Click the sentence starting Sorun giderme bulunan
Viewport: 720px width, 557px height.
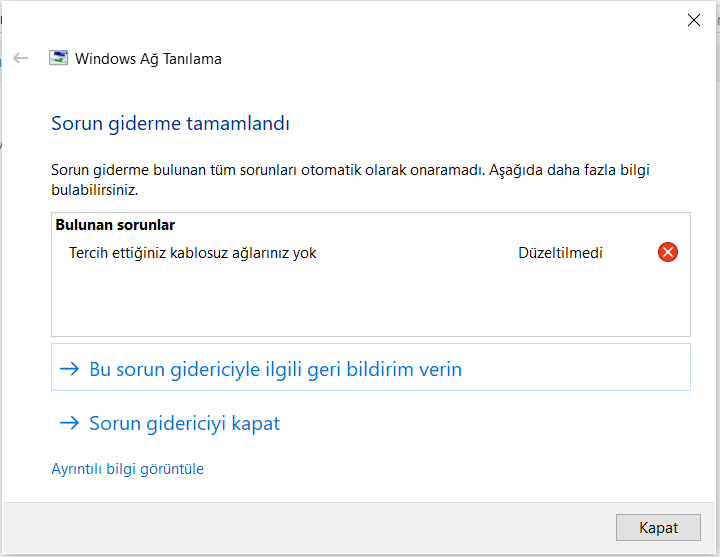click(350, 180)
